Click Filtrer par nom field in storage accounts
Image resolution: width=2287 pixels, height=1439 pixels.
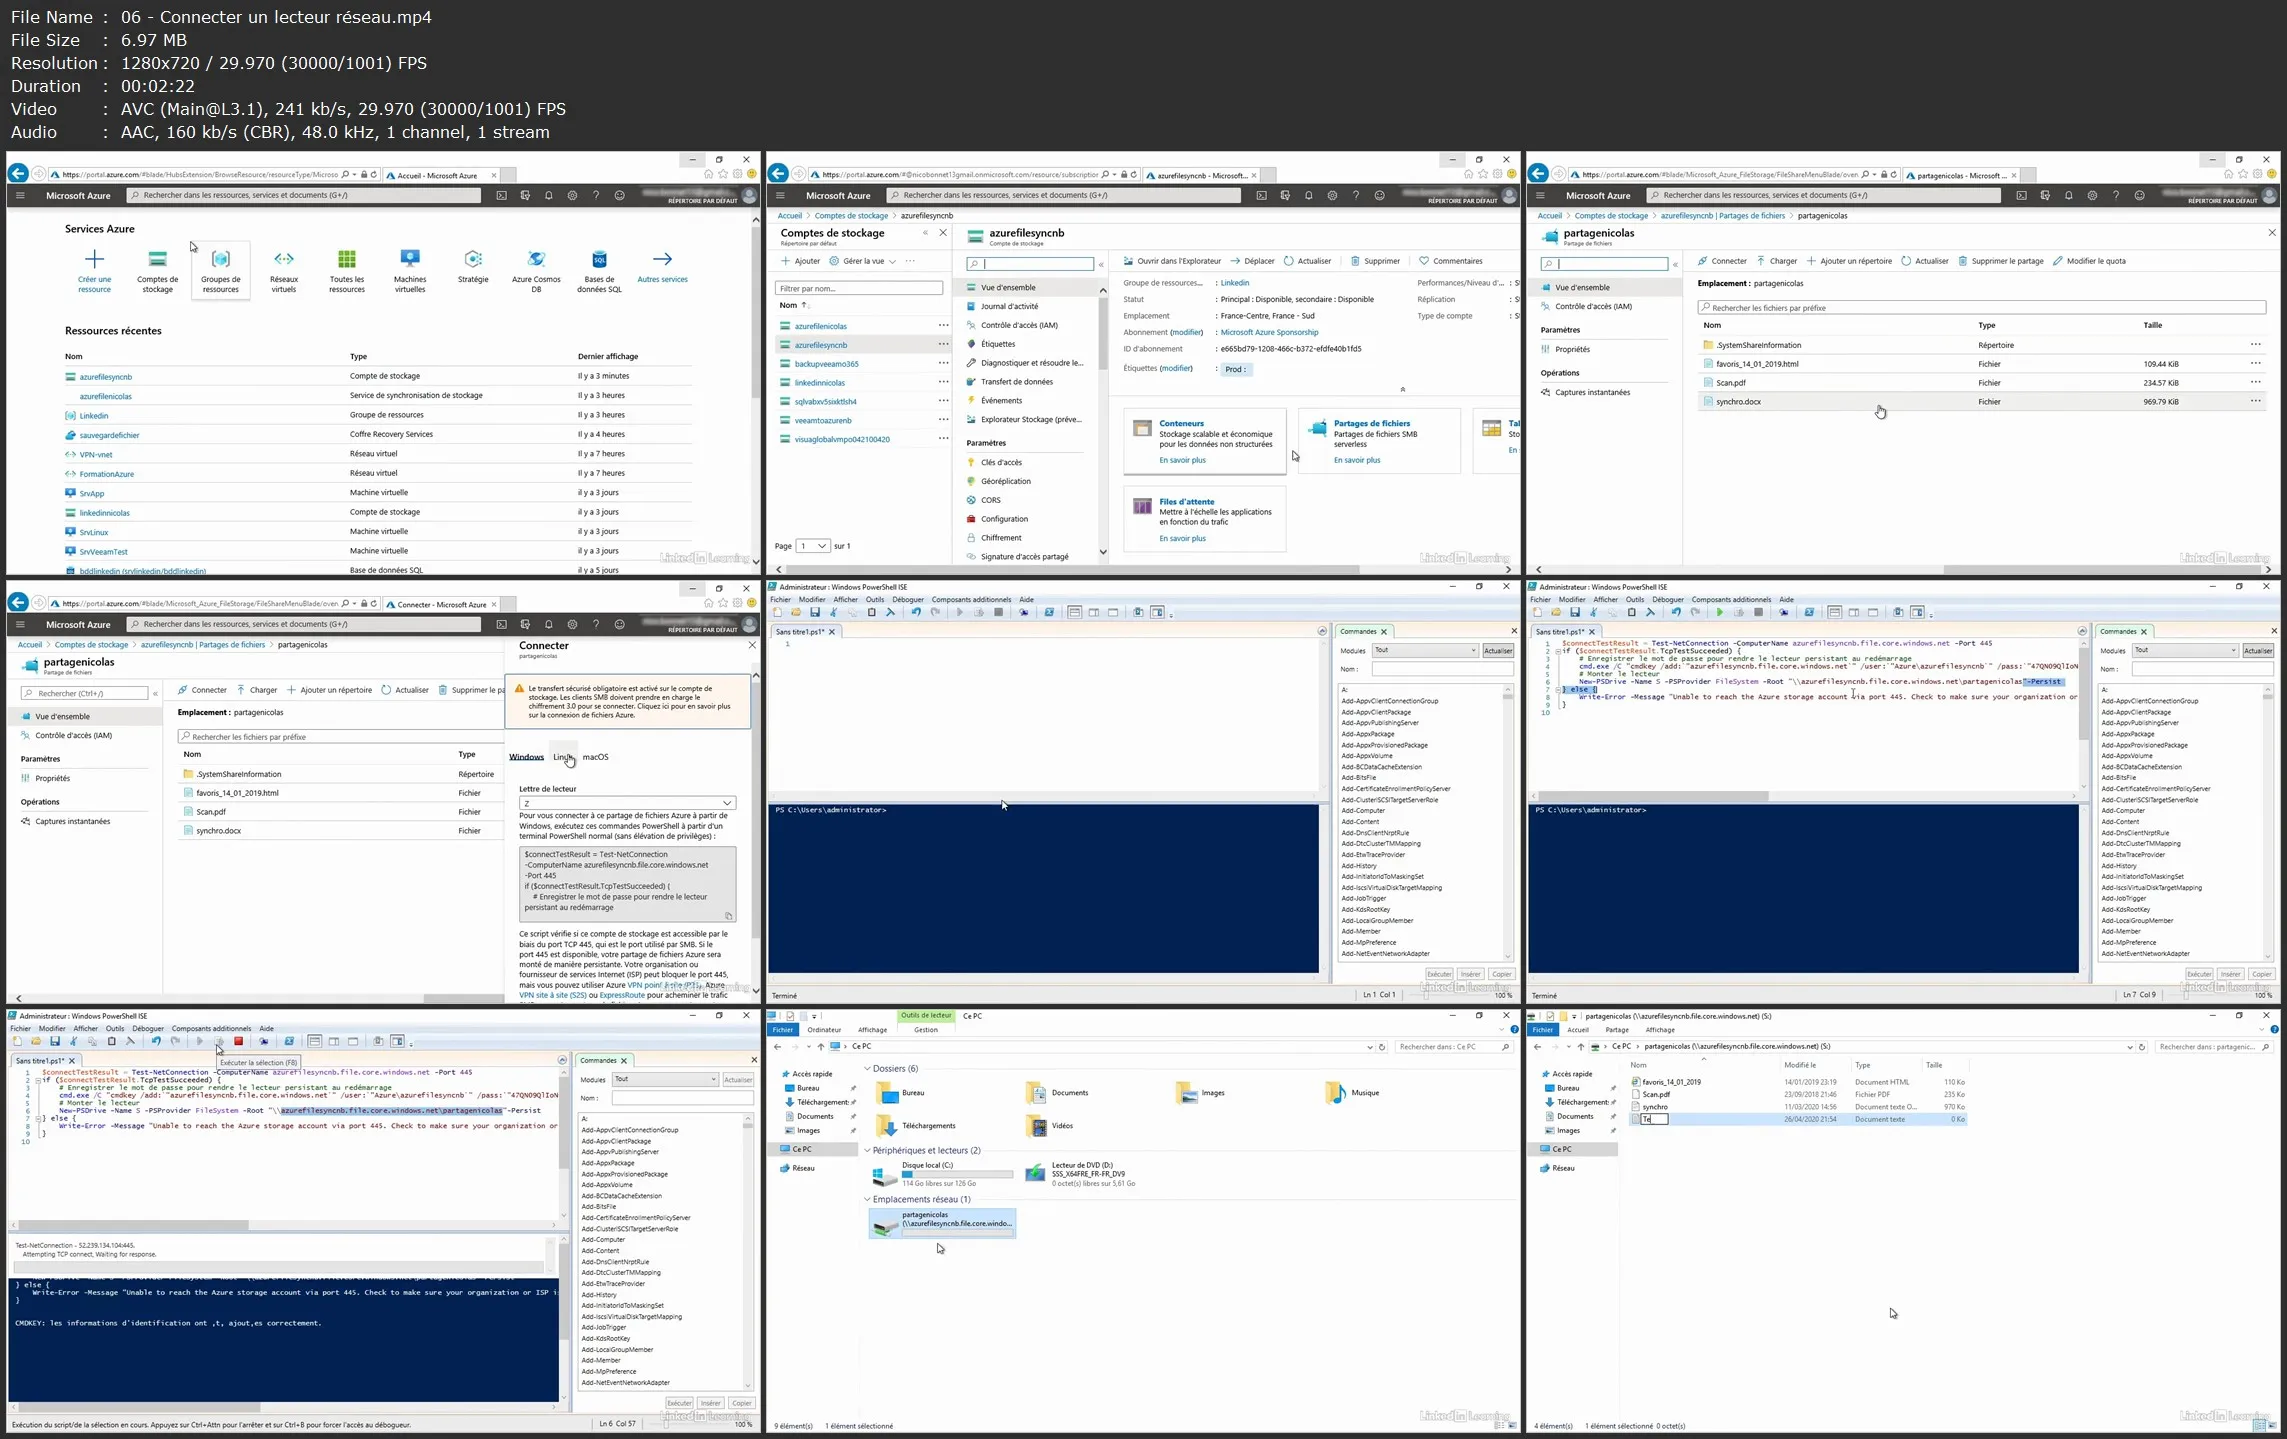(x=859, y=288)
